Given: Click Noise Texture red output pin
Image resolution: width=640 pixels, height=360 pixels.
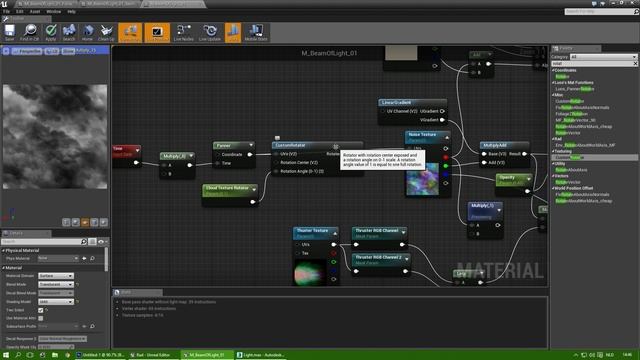Looking at the screenshot, I should 446,158.
